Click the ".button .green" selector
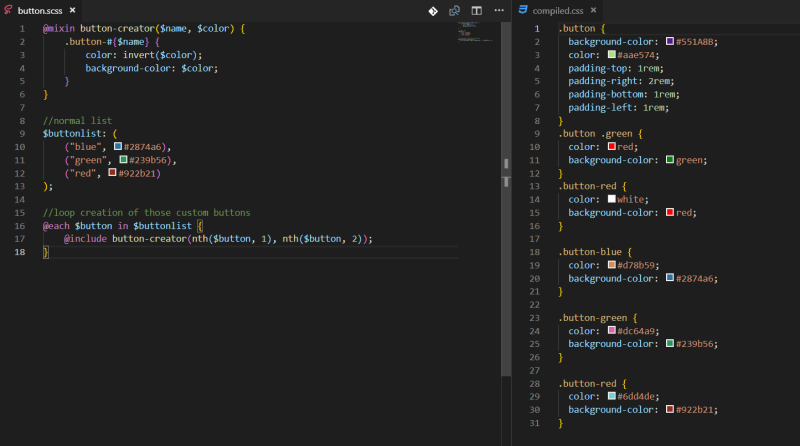The height and width of the screenshot is (446, 800). click(595, 134)
